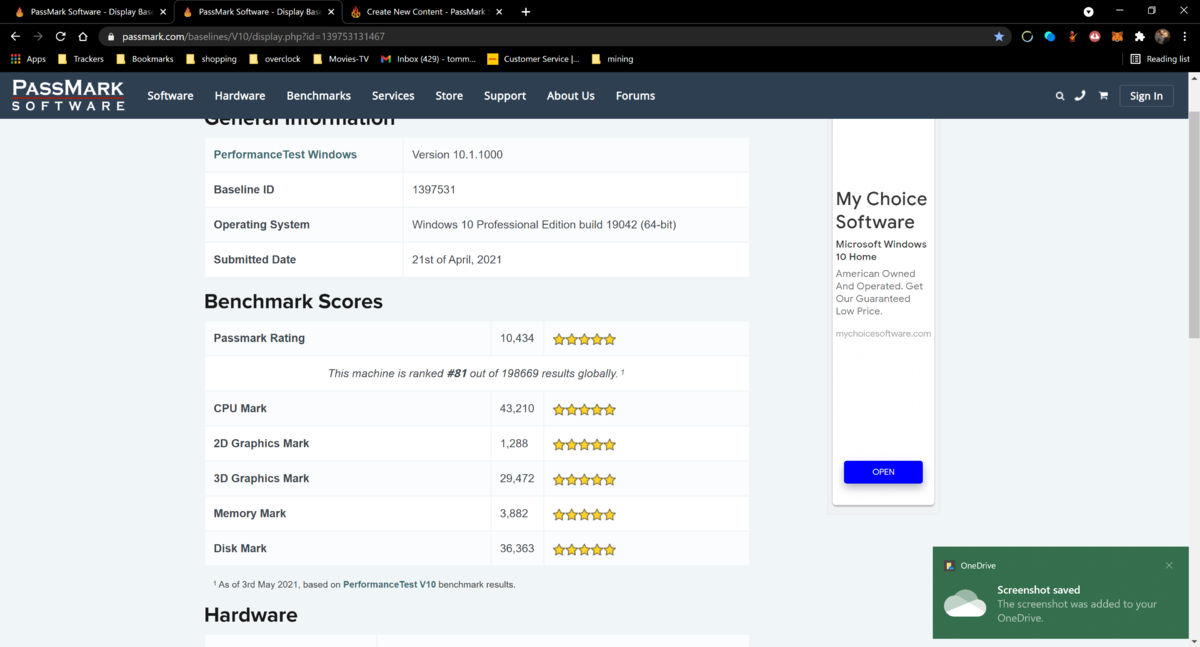The height and width of the screenshot is (647, 1200).
Task: Open the Software menu
Action: (x=170, y=96)
